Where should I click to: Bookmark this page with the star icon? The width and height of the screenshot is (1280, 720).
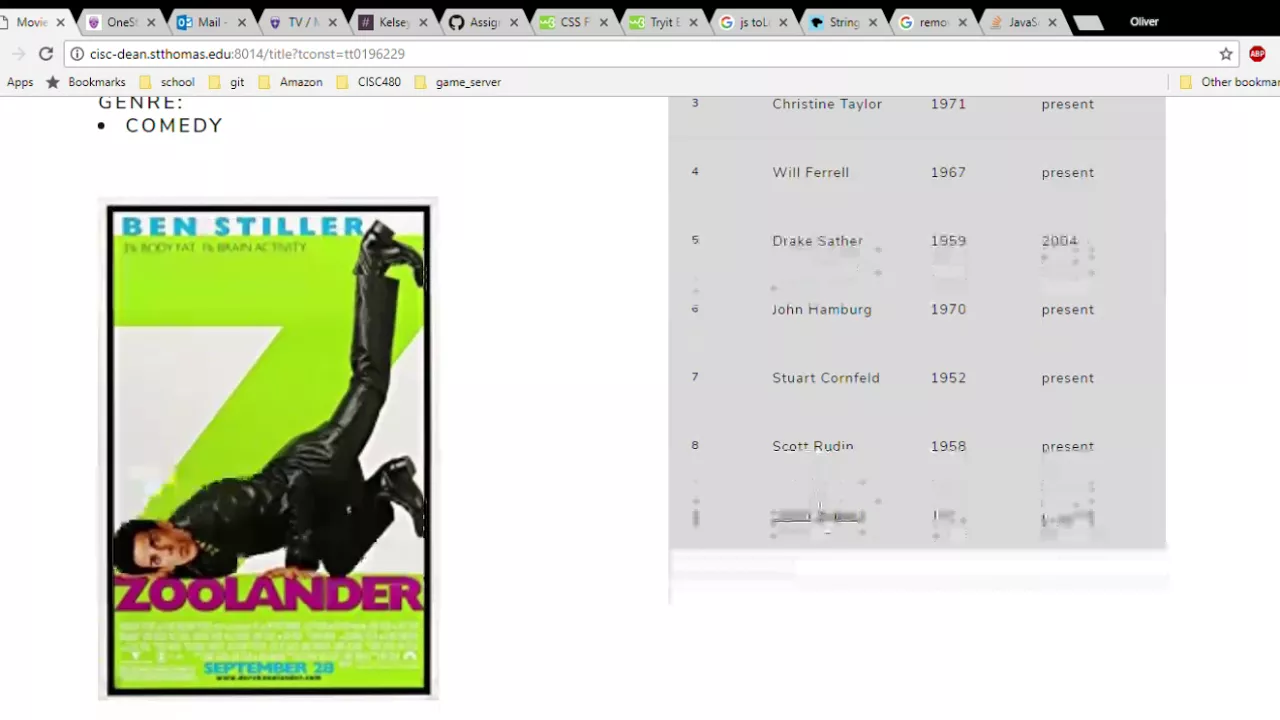[x=1226, y=54]
